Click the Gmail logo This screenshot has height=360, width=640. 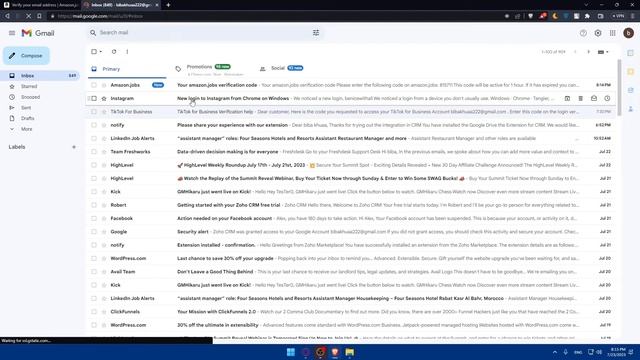point(38,33)
